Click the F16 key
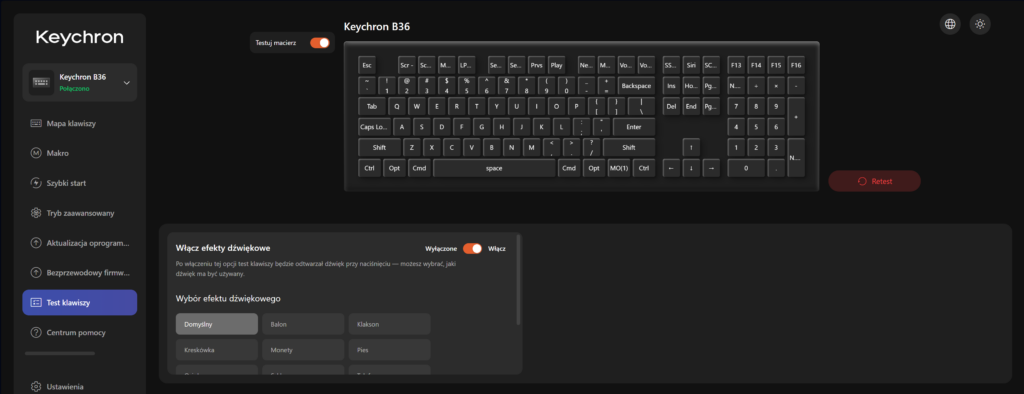1024x394 pixels. click(x=796, y=65)
